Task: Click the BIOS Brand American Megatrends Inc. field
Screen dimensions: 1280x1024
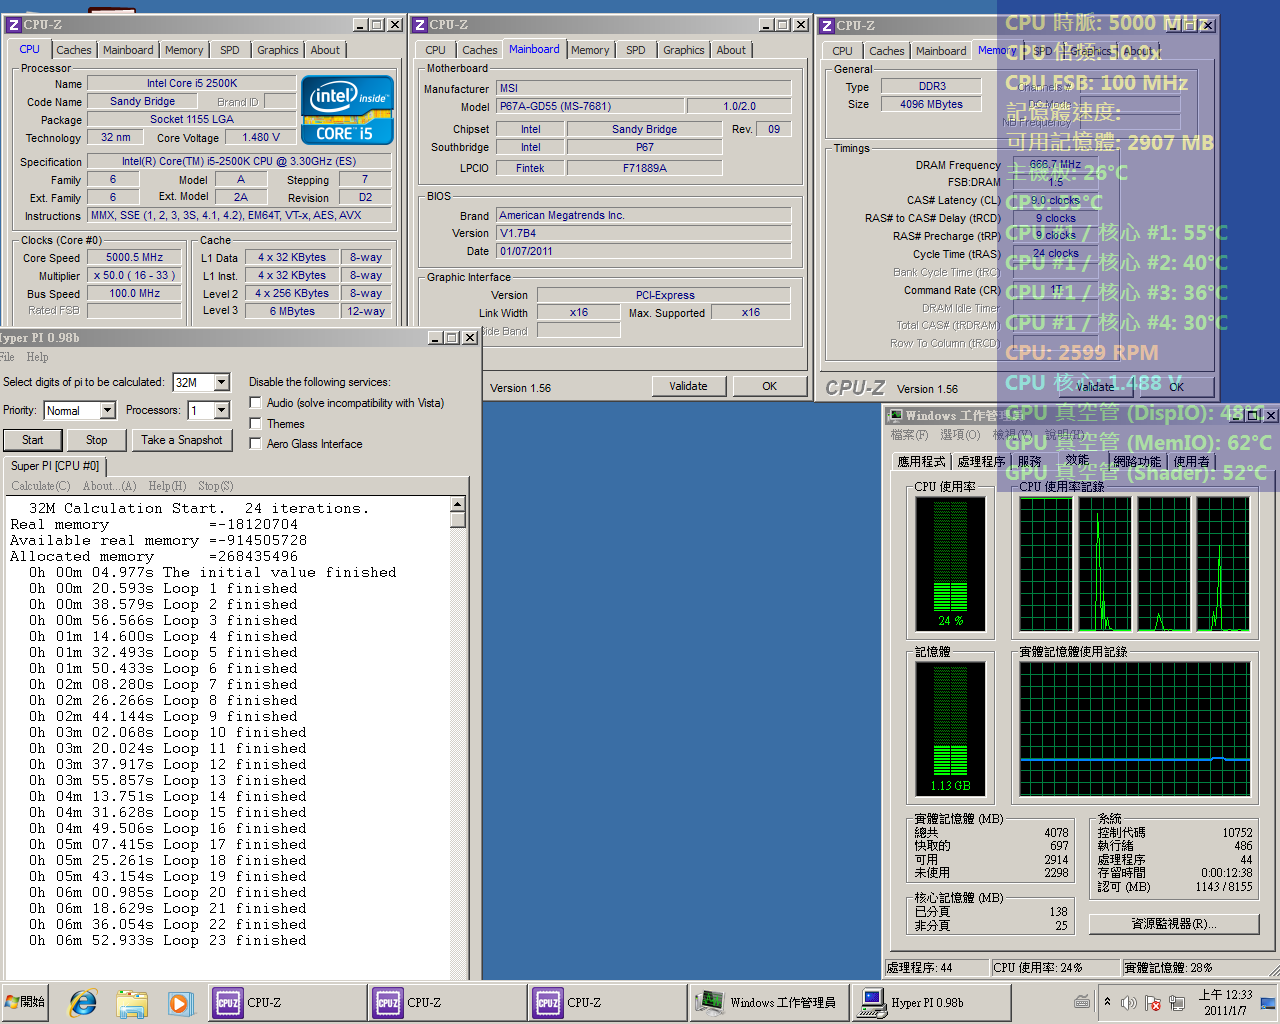Action: click(x=643, y=215)
